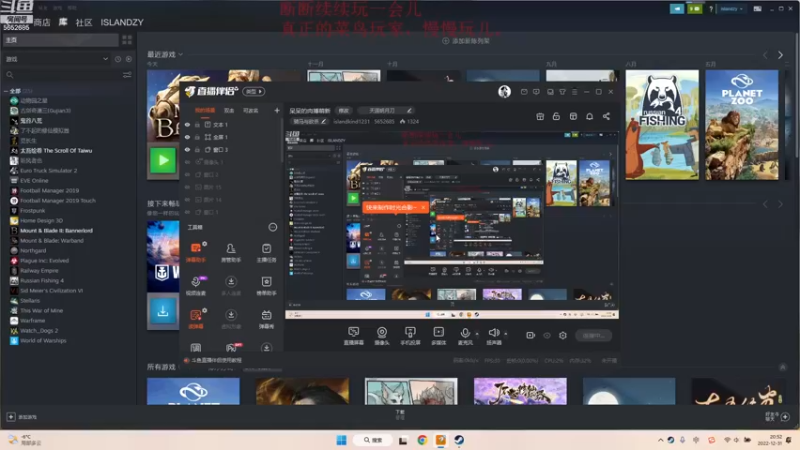
Task: Click the Steam library search field
Action: click(62, 75)
